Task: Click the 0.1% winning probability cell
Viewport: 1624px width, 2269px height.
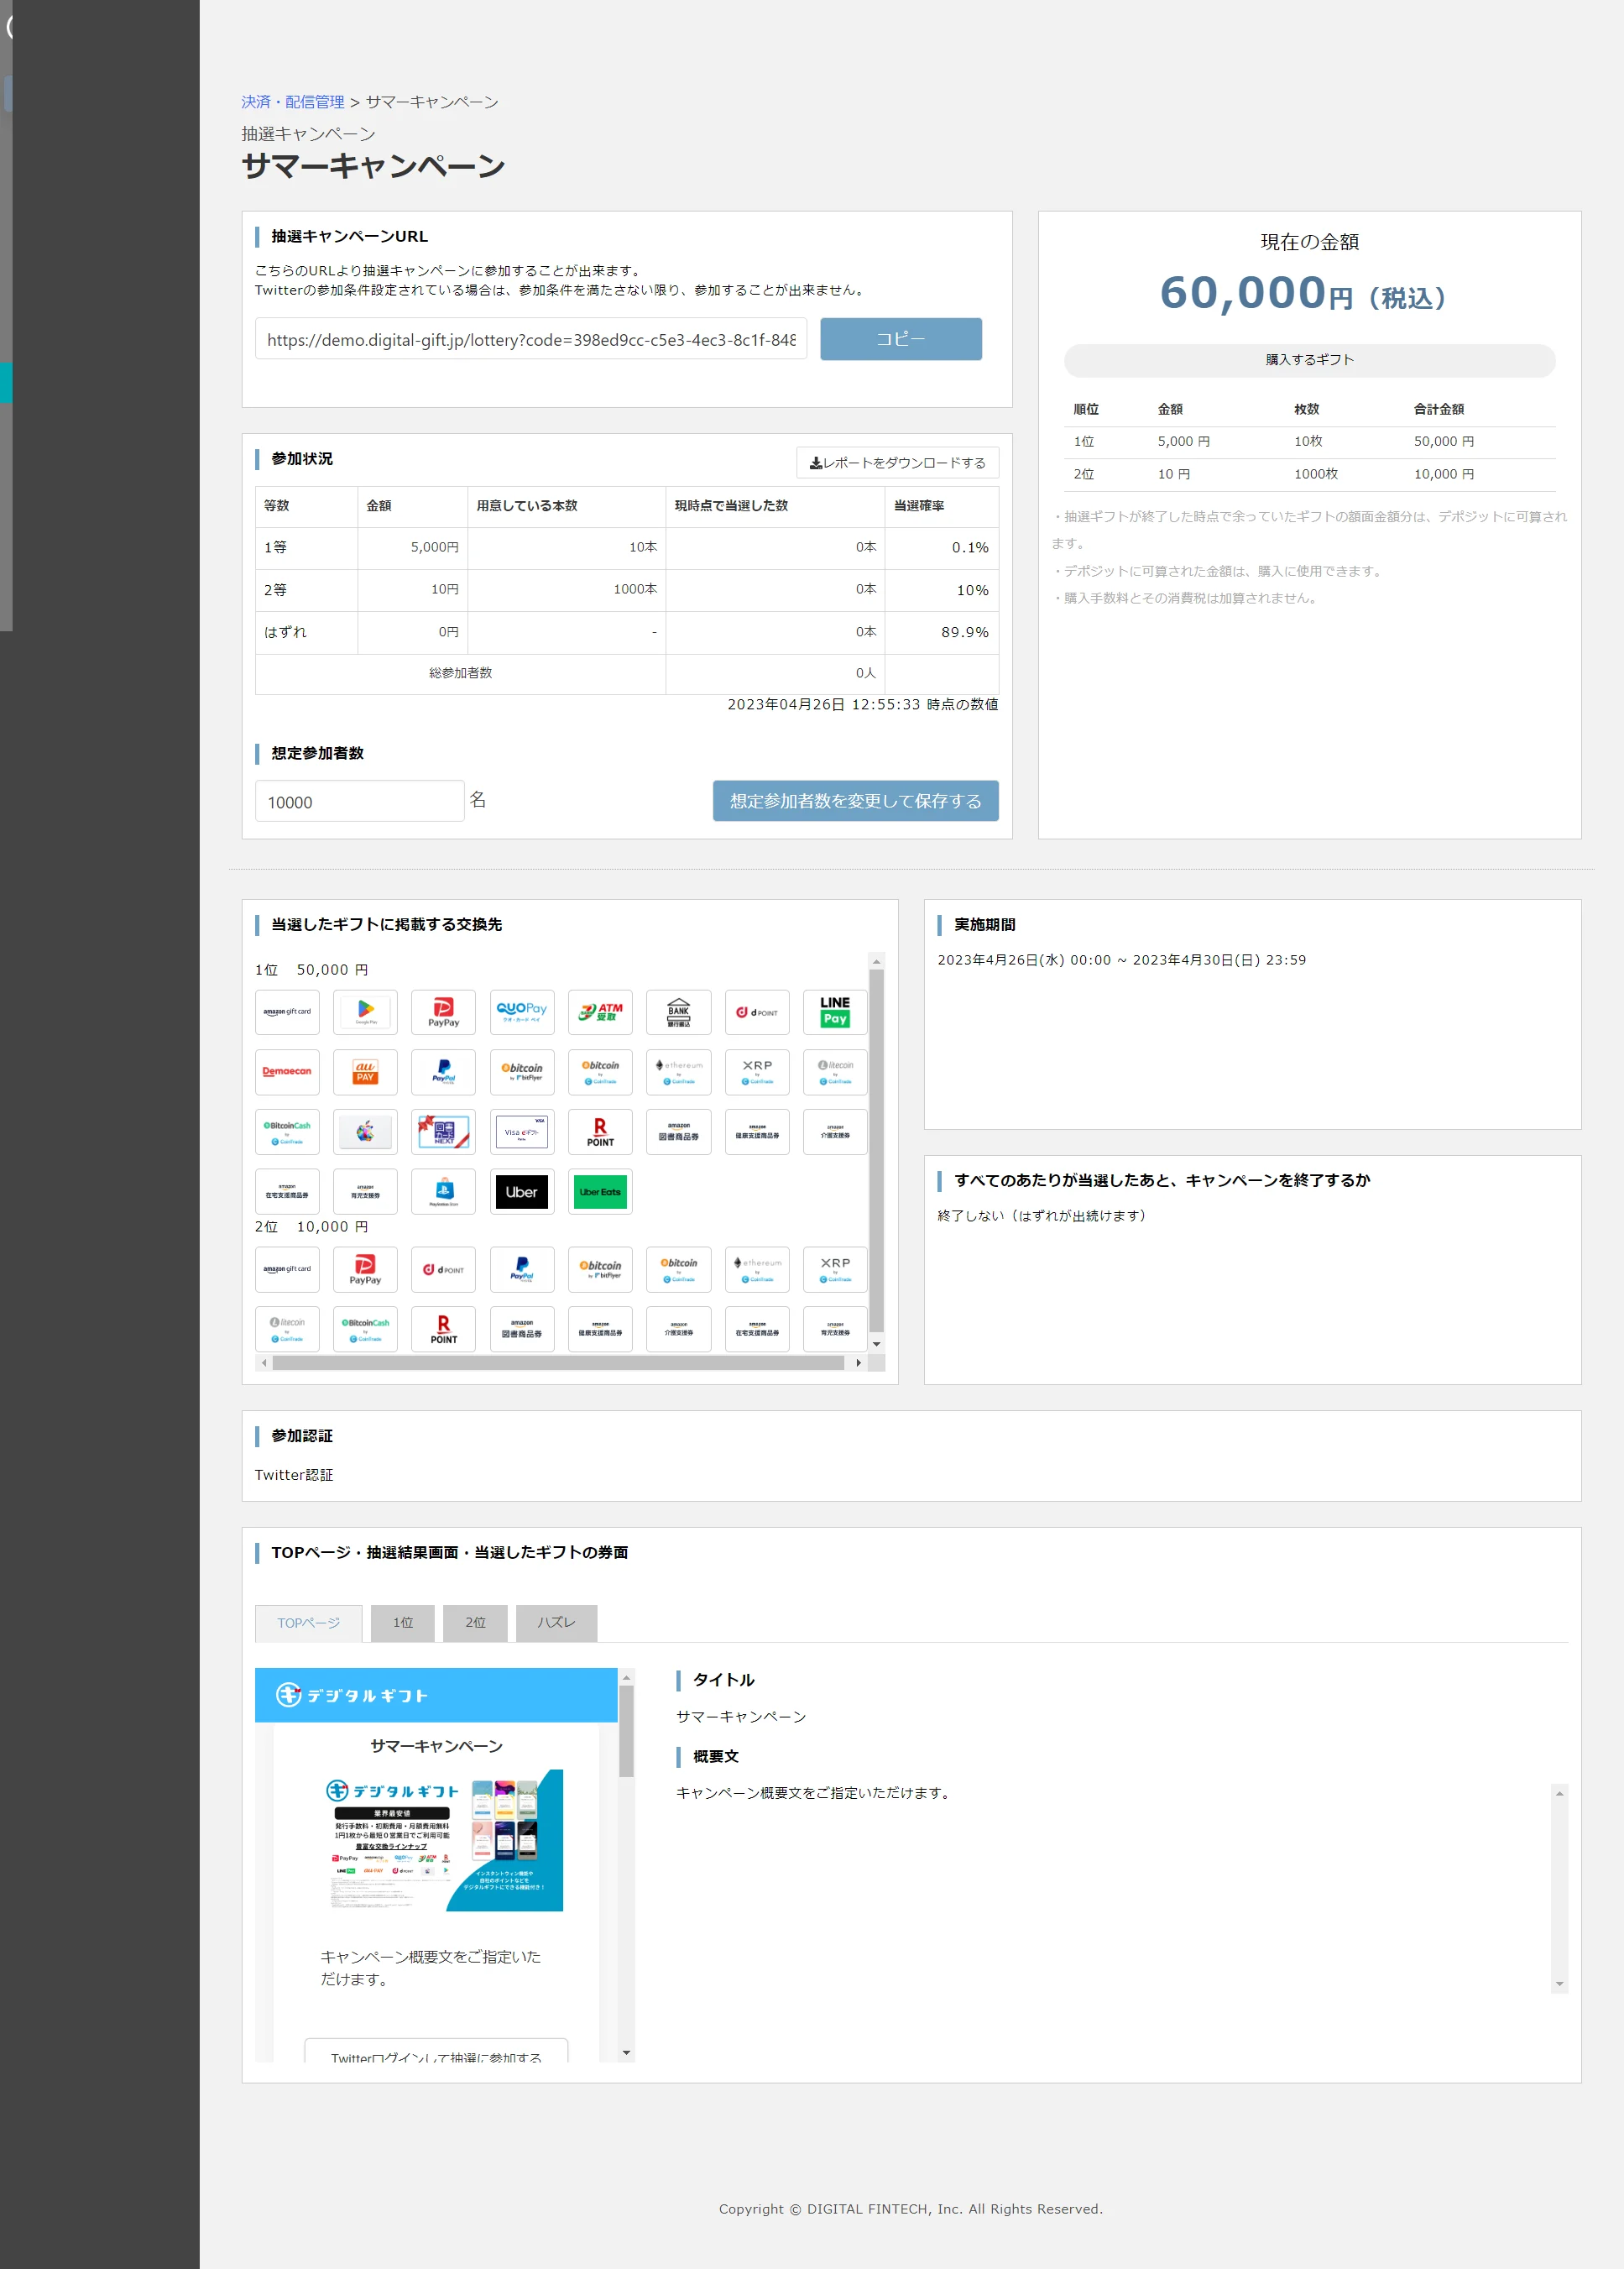Action: tap(941, 548)
